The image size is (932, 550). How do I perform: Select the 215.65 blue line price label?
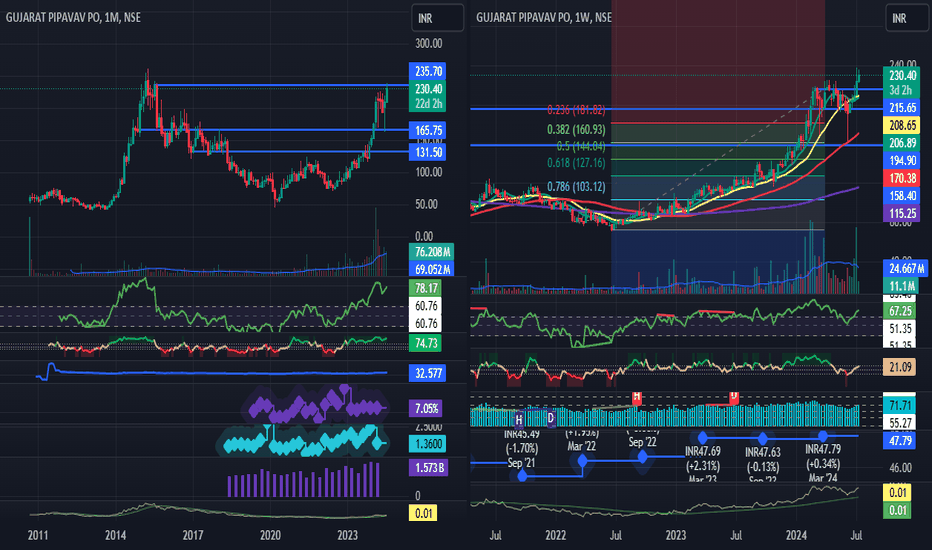coord(902,108)
